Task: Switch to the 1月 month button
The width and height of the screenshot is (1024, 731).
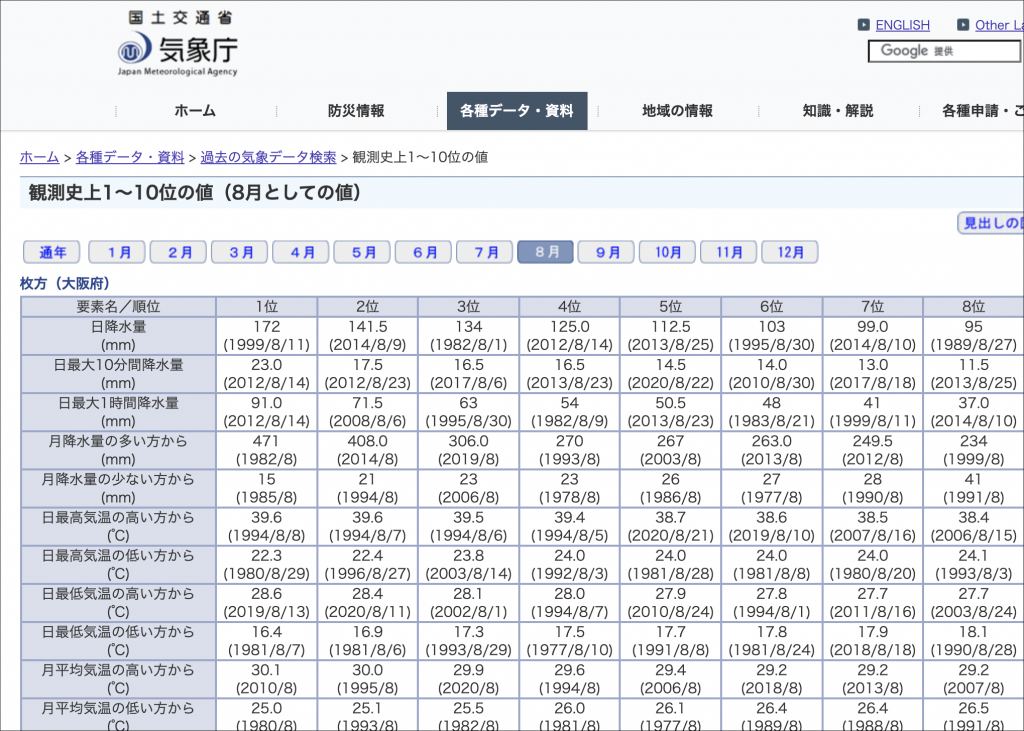Action: pos(117,252)
